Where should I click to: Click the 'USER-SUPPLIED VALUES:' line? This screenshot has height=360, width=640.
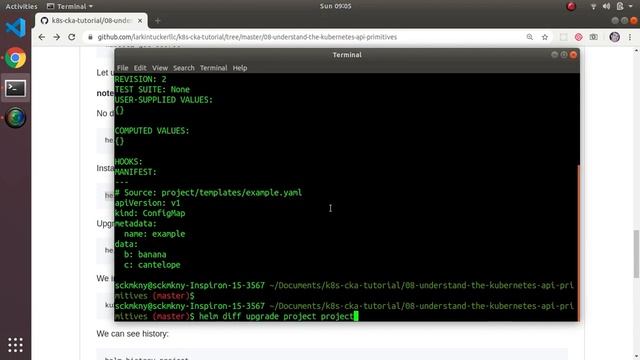[164, 100]
